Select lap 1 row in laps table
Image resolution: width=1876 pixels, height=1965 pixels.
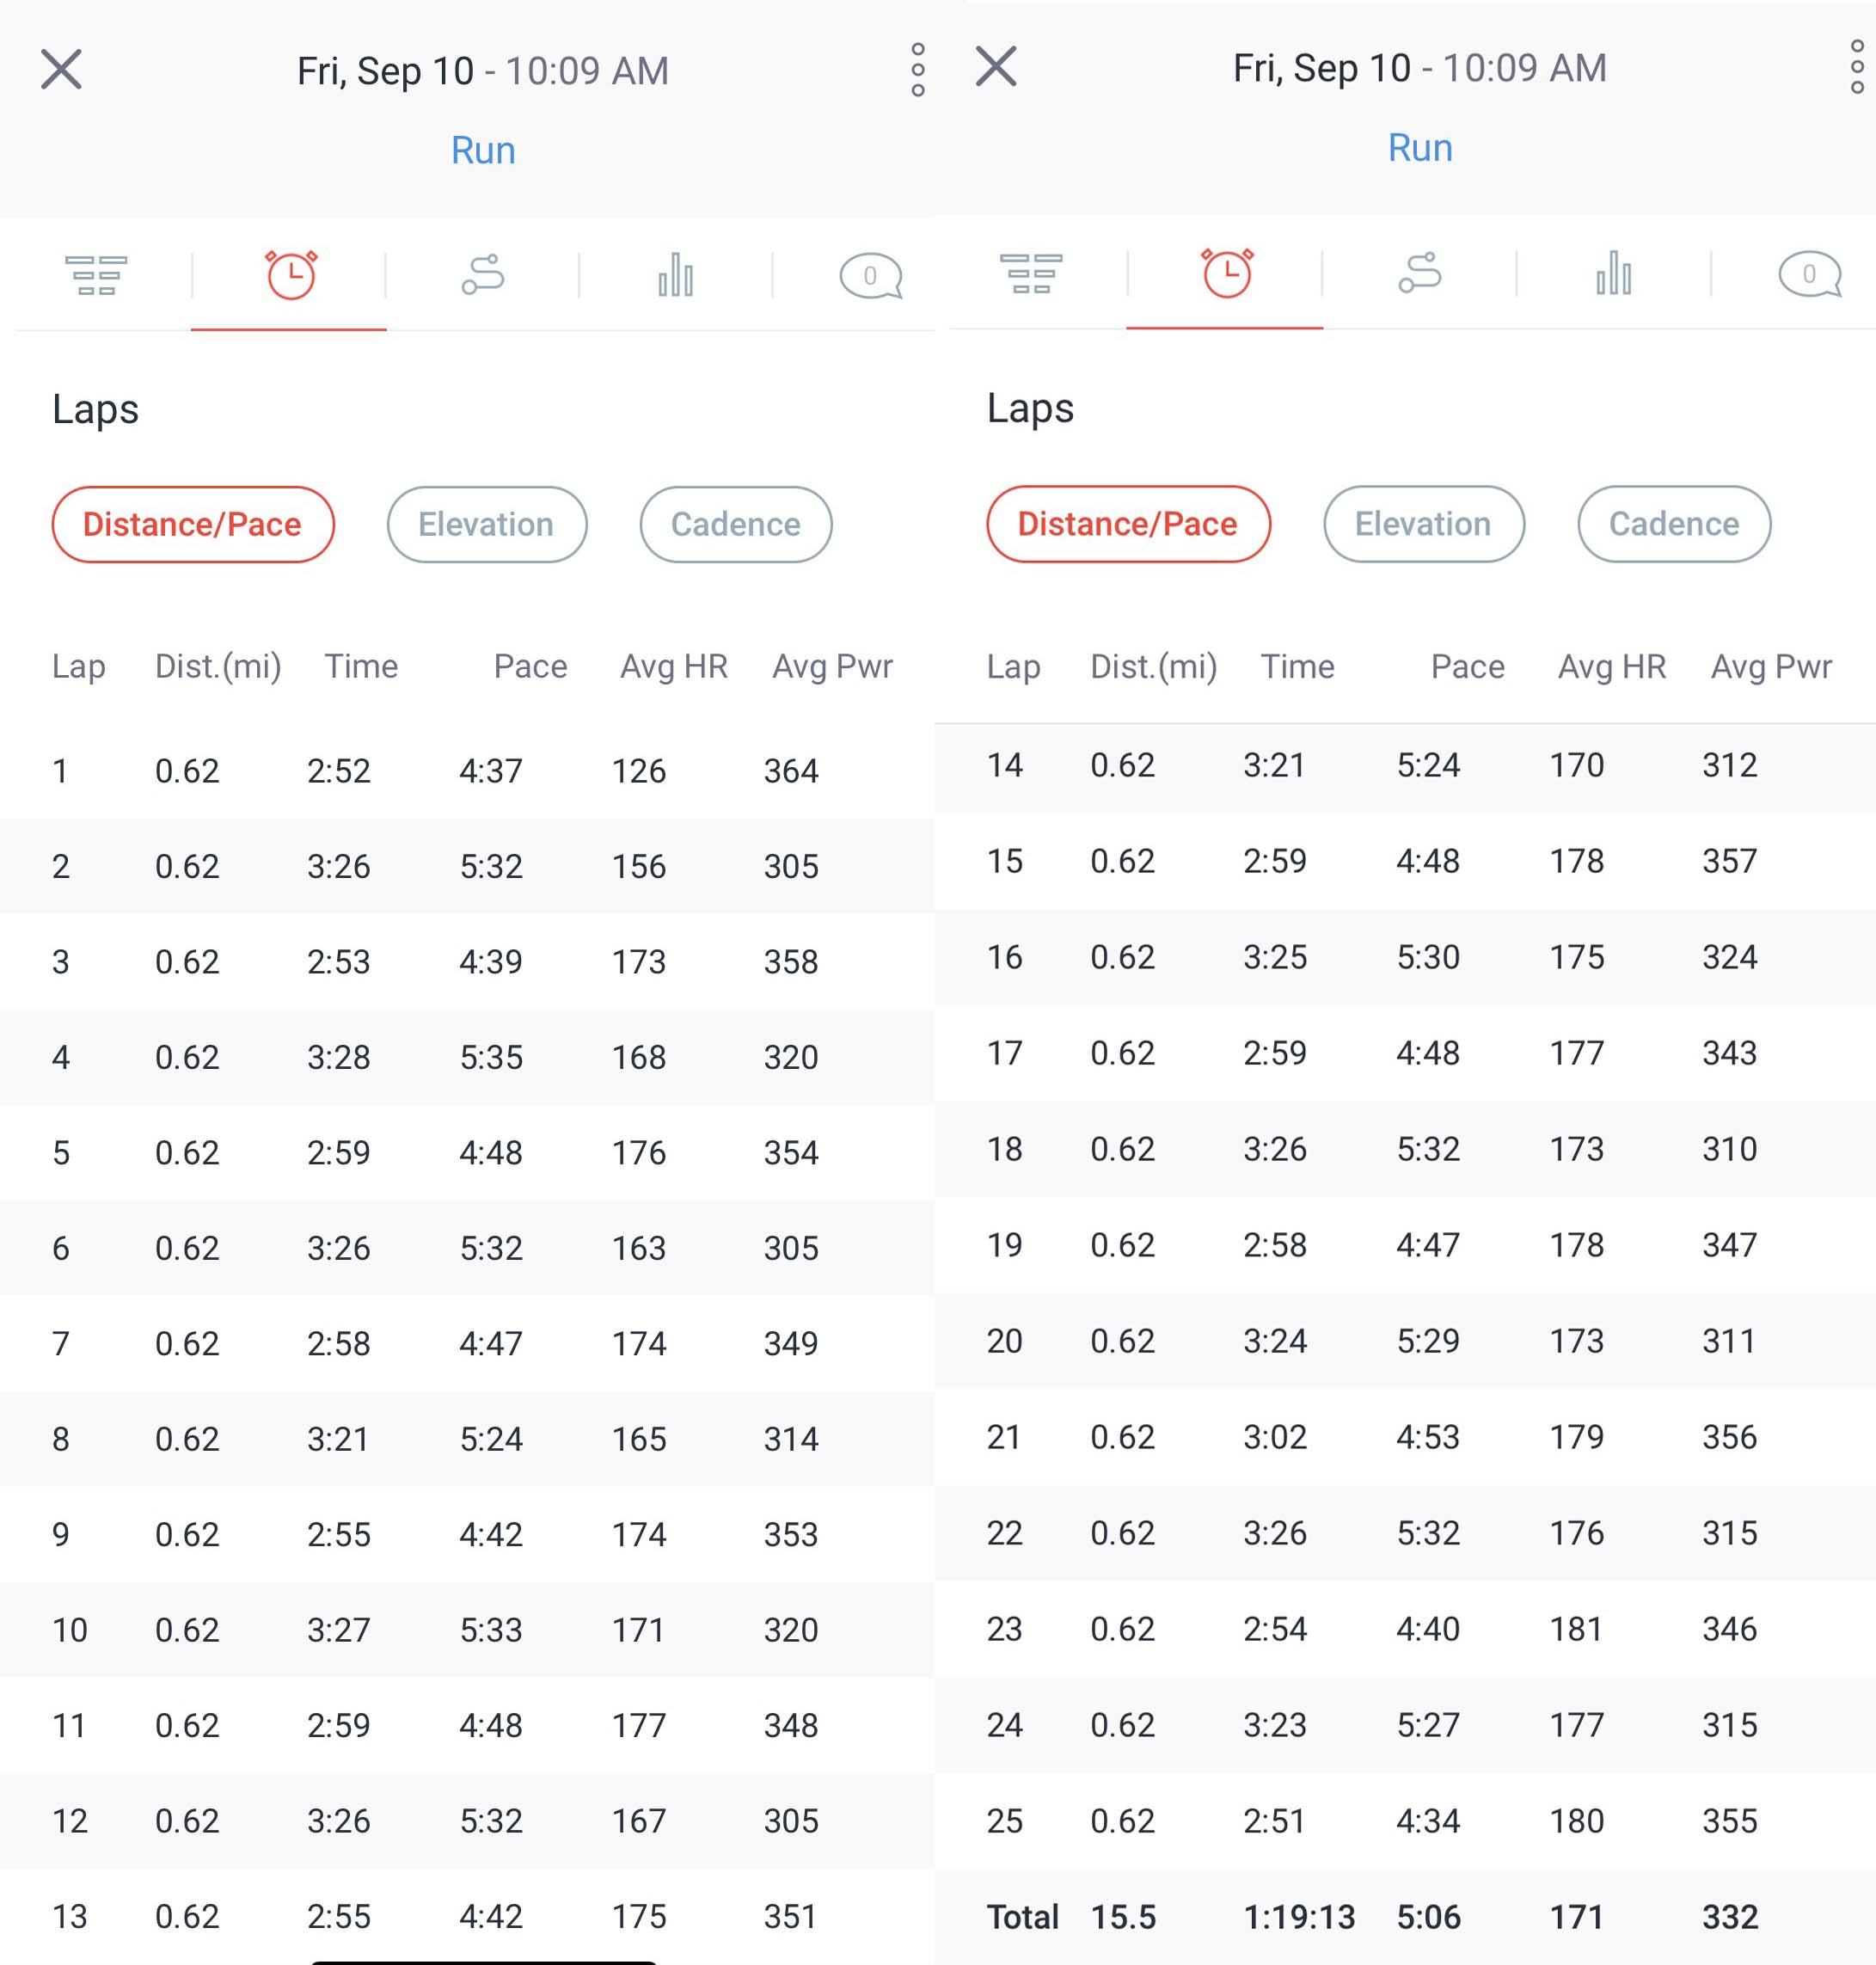pos(466,771)
